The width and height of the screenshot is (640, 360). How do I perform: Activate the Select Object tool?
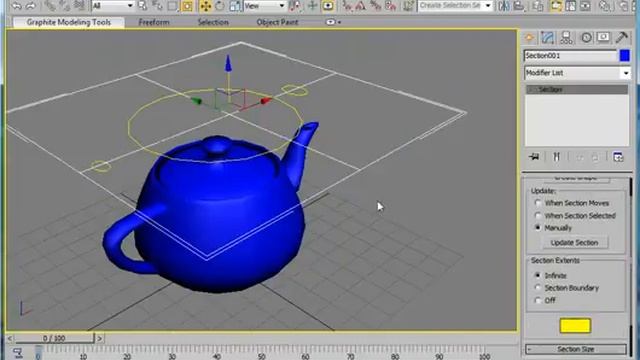(143, 6)
